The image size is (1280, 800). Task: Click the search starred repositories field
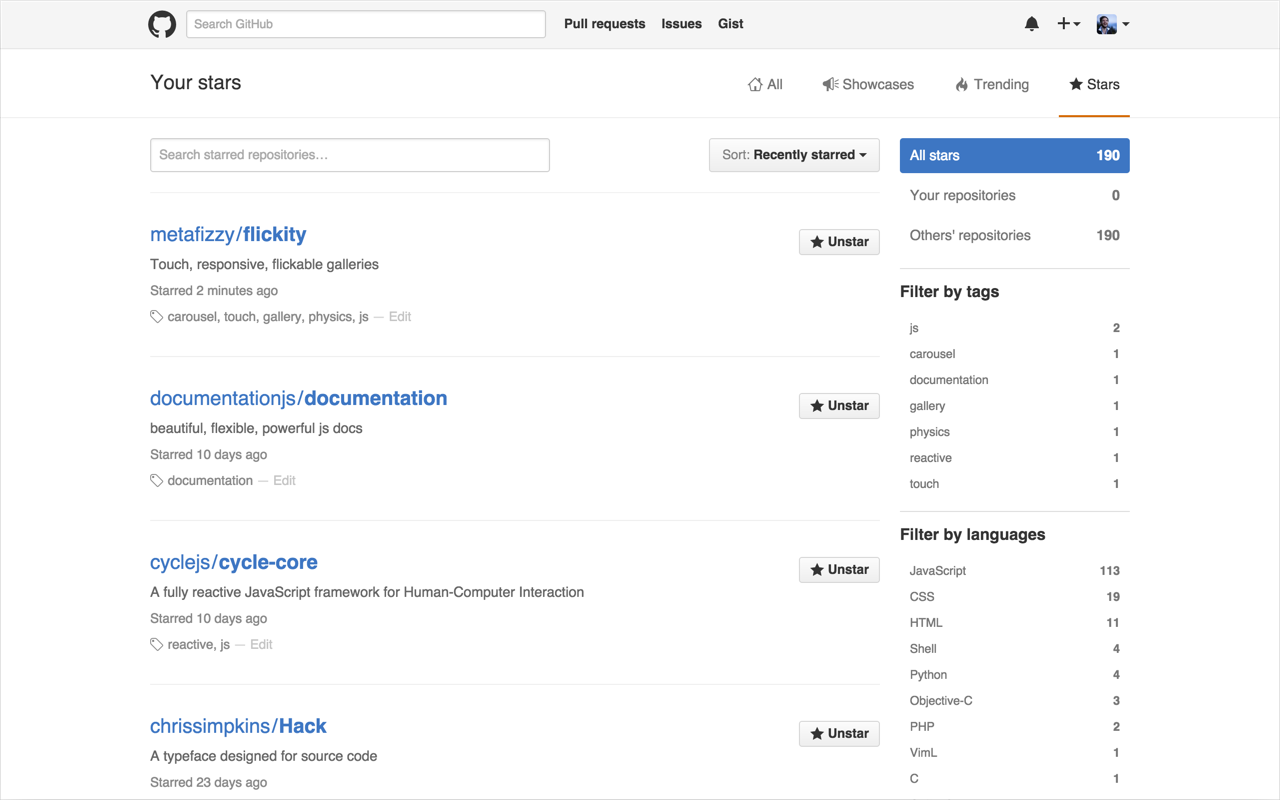pos(349,155)
